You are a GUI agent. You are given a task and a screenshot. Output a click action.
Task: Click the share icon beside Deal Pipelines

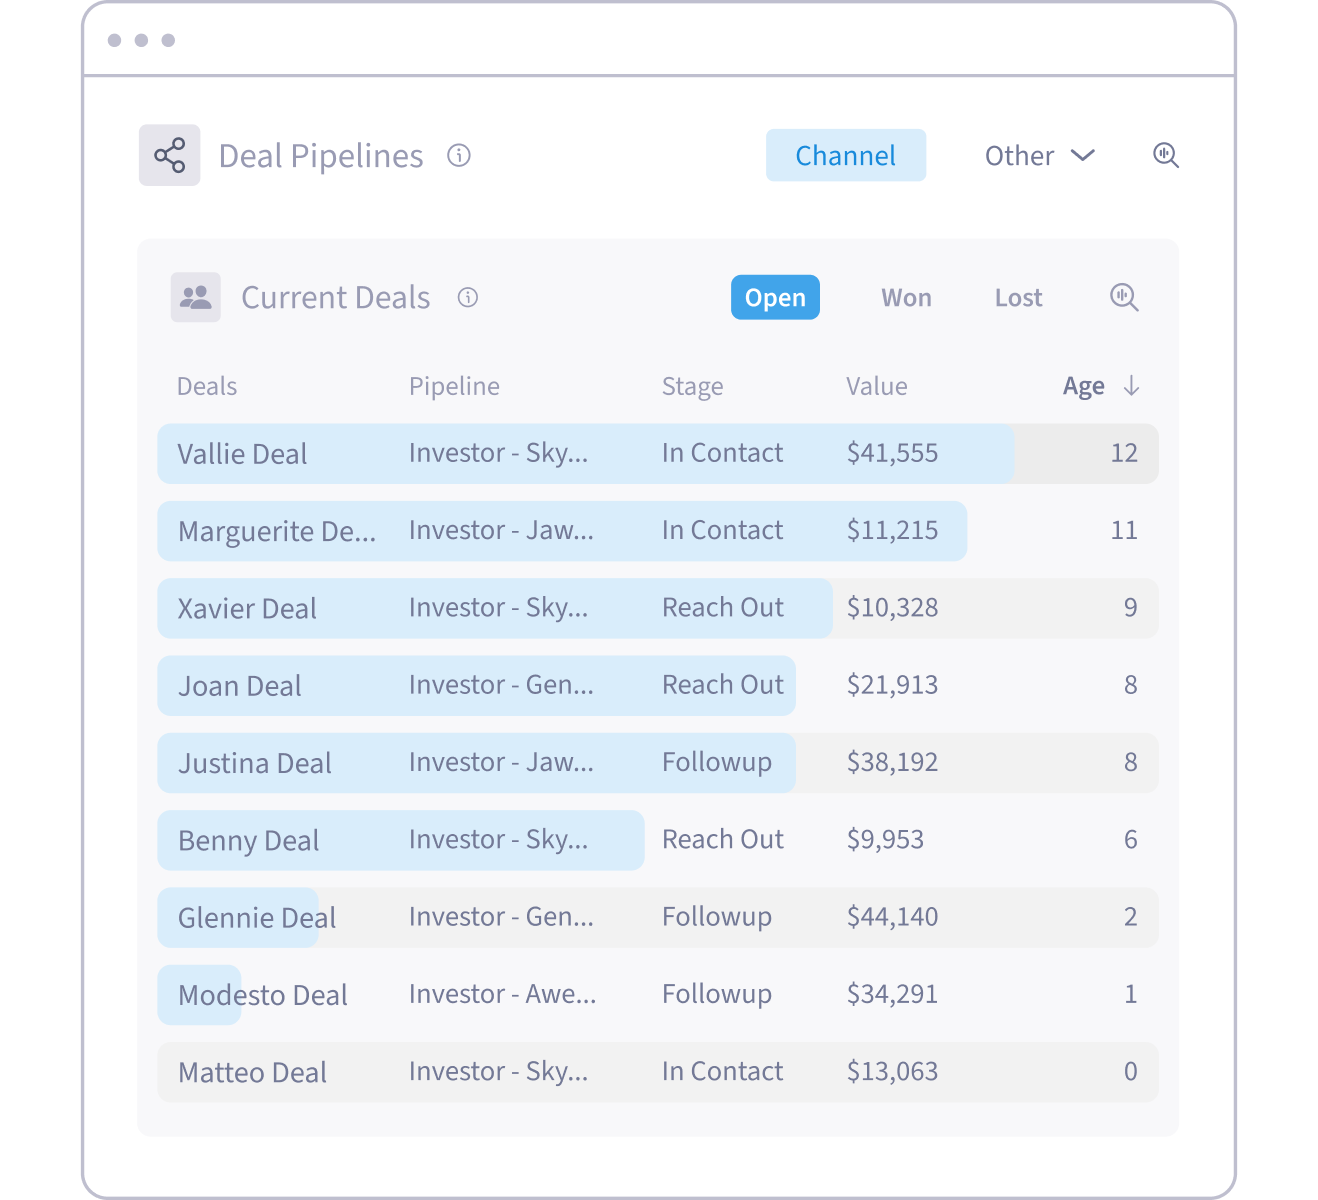click(x=169, y=155)
